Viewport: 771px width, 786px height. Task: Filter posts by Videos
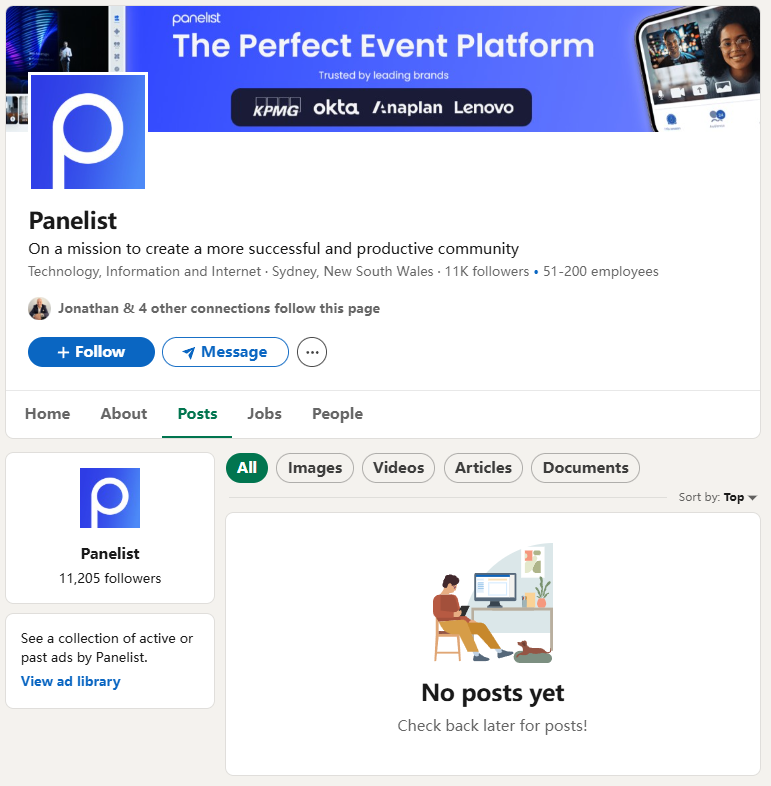(x=398, y=467)
